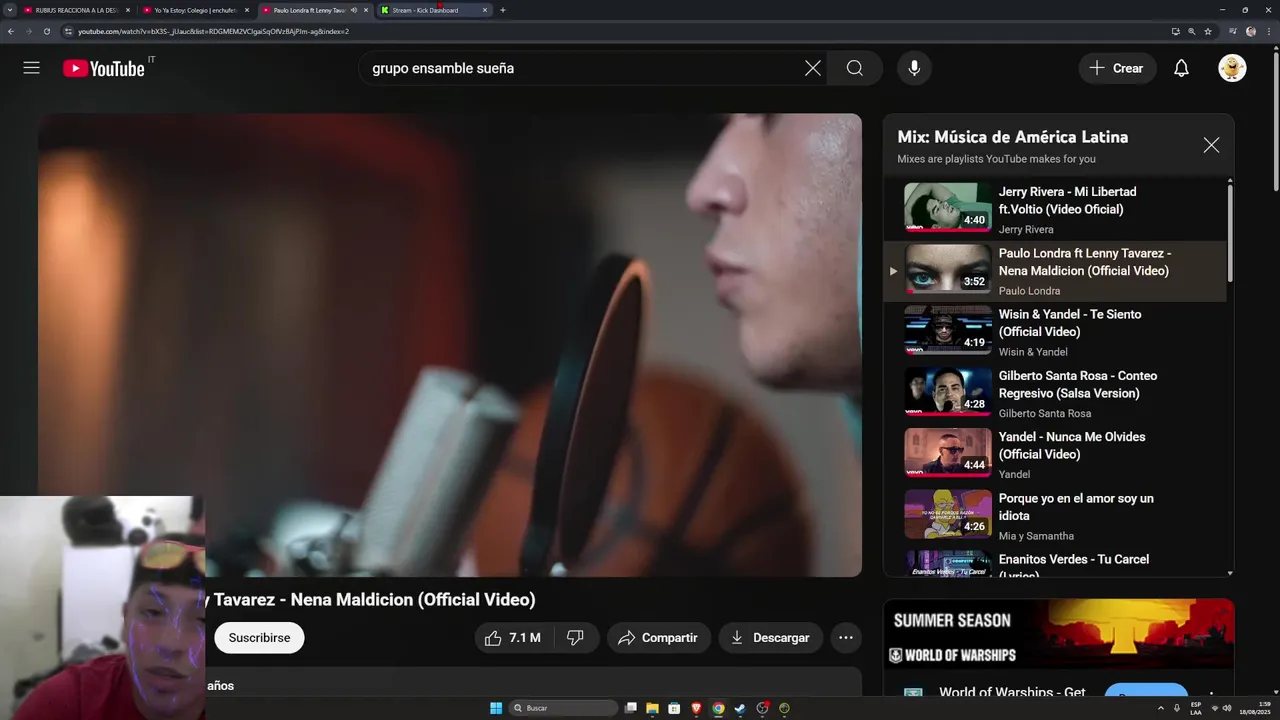Open the YouTube account avatar menu
This screenshot has height=720, width=1280.
pos(1232,68)
